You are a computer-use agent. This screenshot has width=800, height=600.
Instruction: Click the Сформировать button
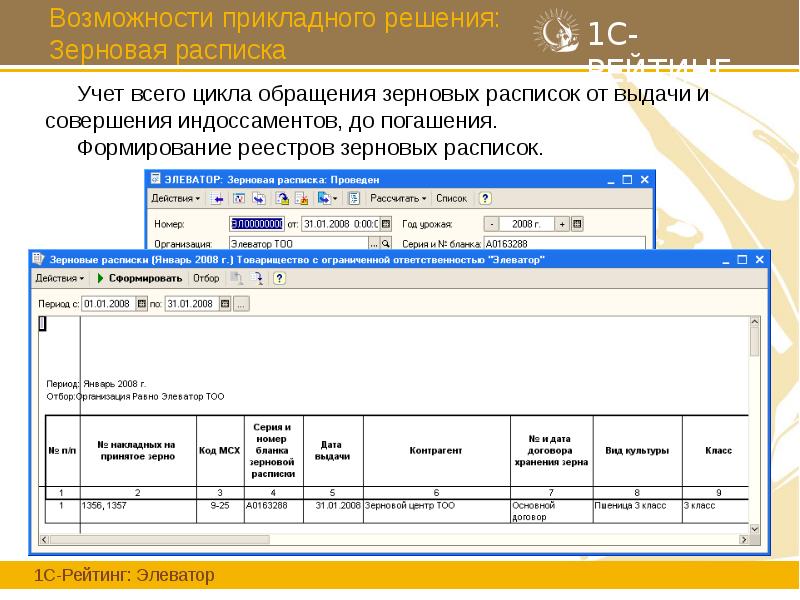click(x=143, y=280)
